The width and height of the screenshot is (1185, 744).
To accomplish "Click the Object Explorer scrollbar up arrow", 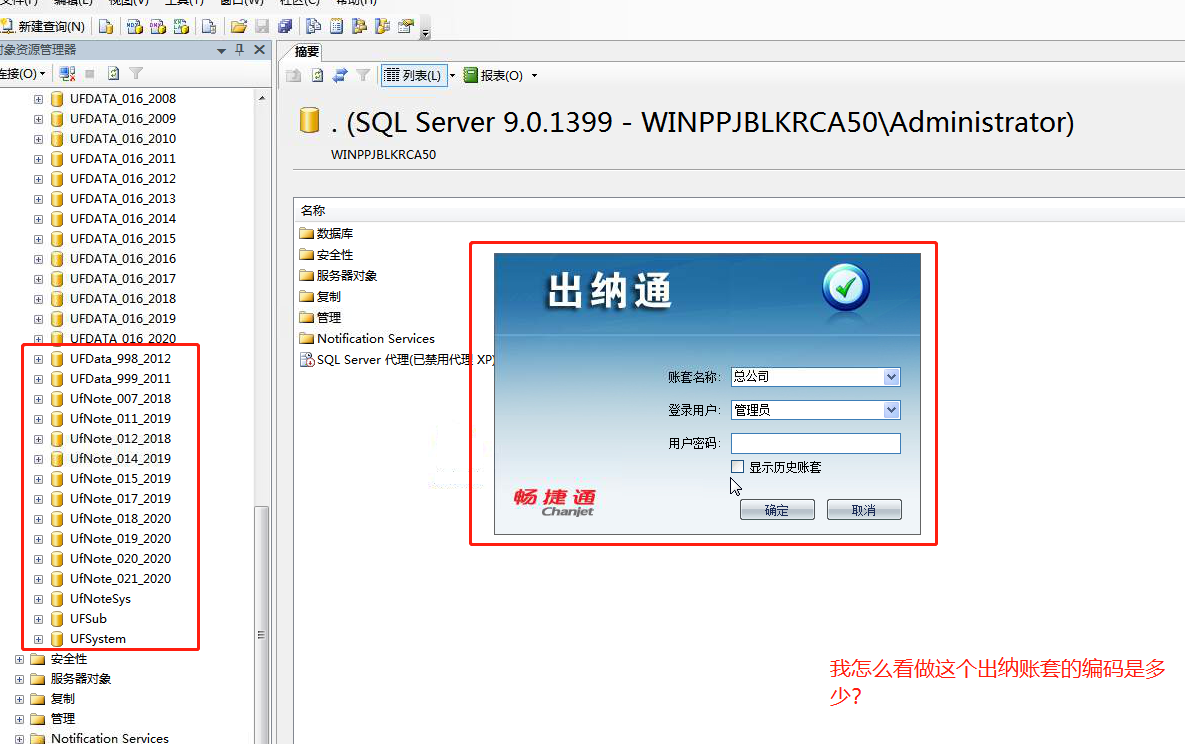I will point(261,98).
